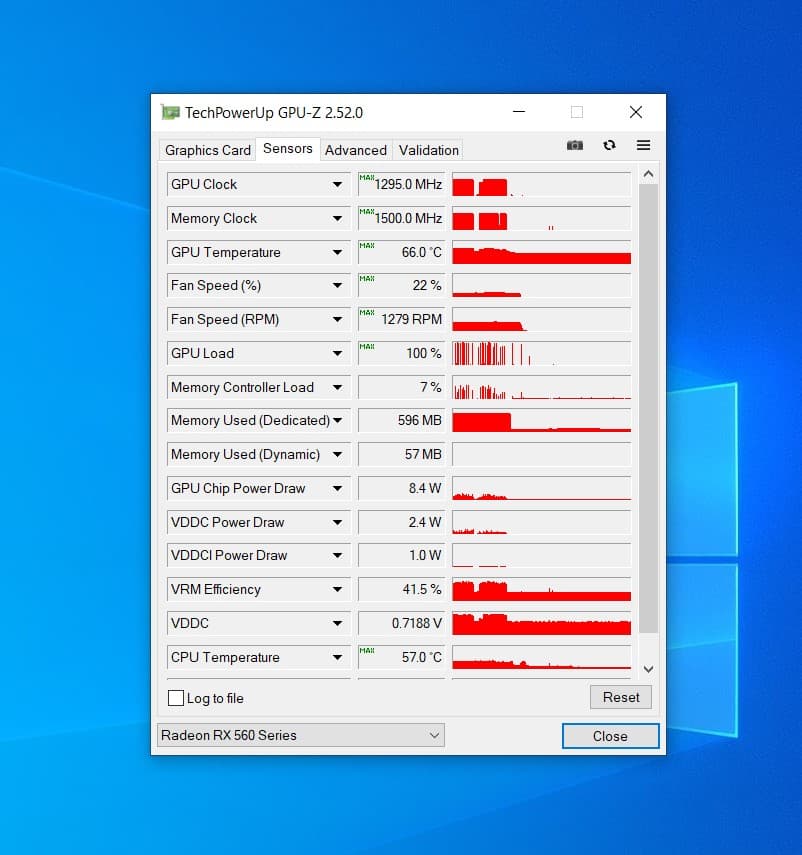Expand the Memory Clock sensor dropdown
Viewport: 802px width, 855px height.
tap(337, 218)
